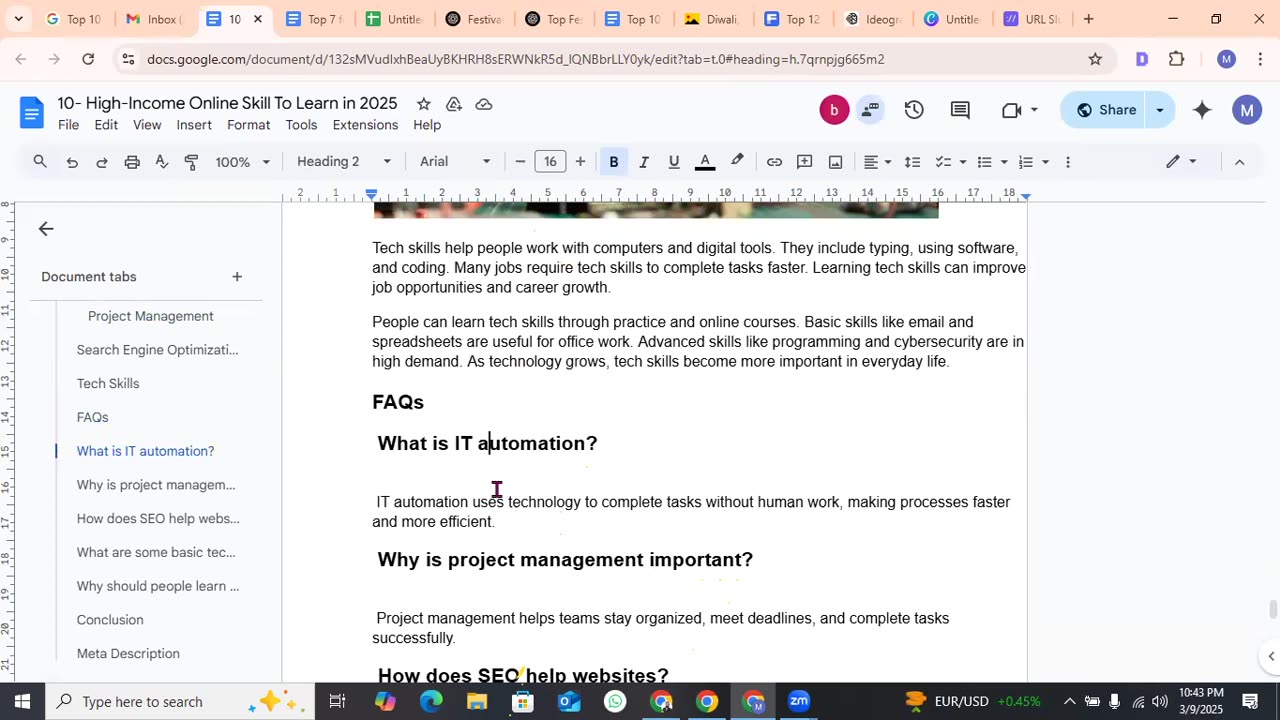
Task: Open the Extensions menu
Action: click(365, 125)
